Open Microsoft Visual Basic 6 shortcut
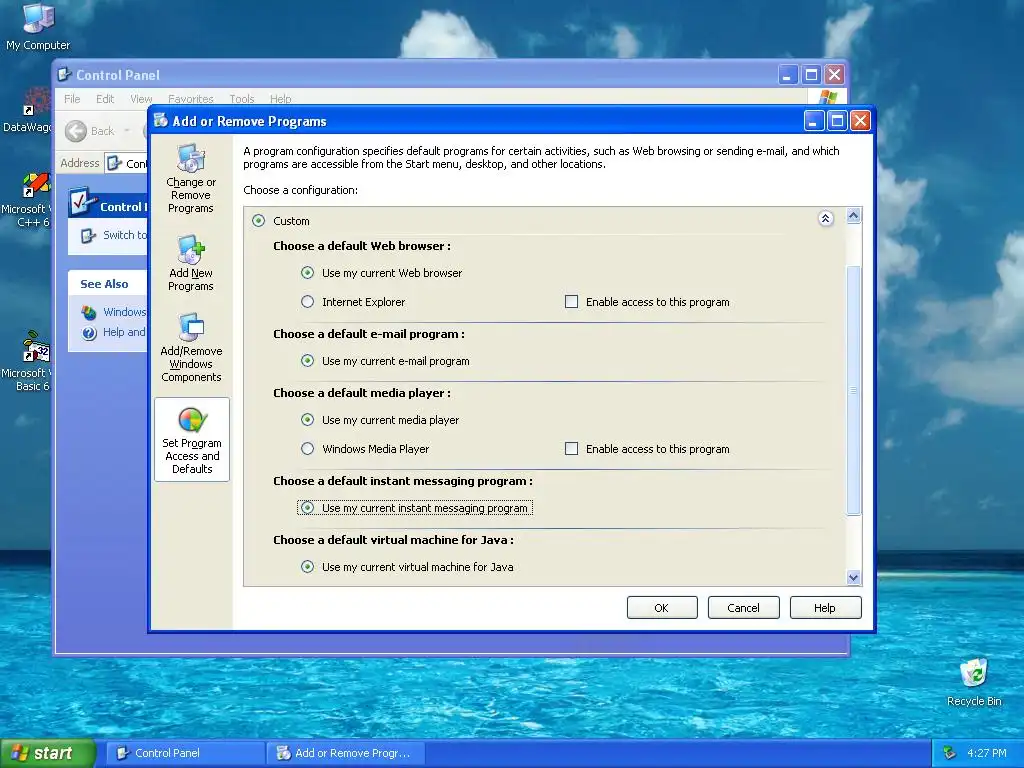Image resolution: width=1024 pixels, height=768 pixels. (x=28, y=362)
